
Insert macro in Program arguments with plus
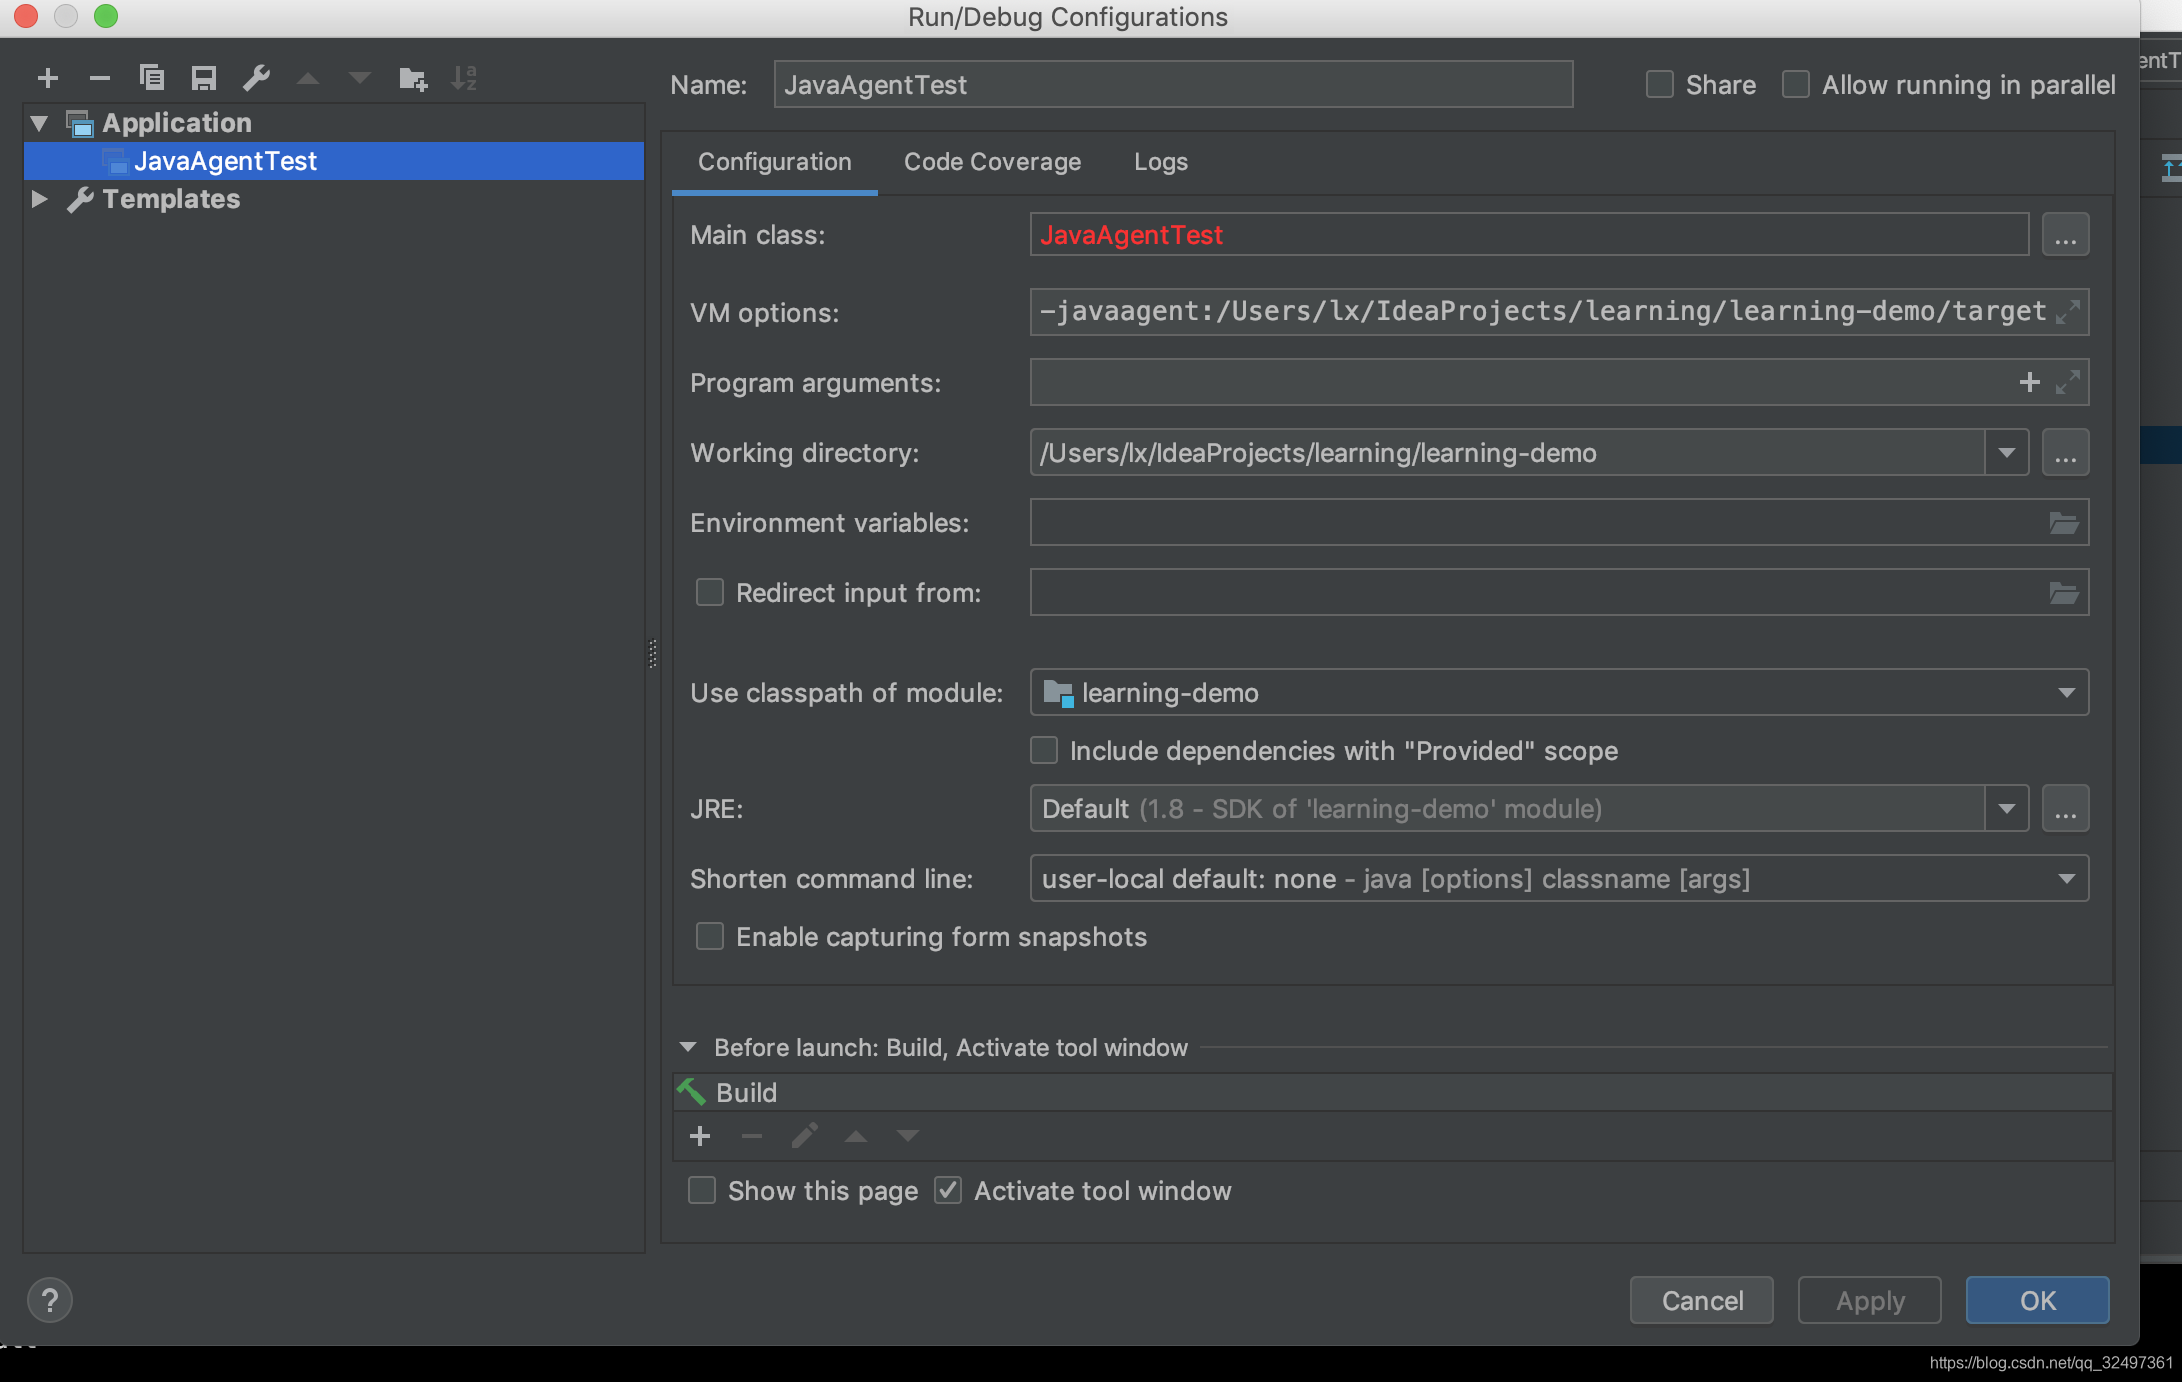pos(2029,382)
